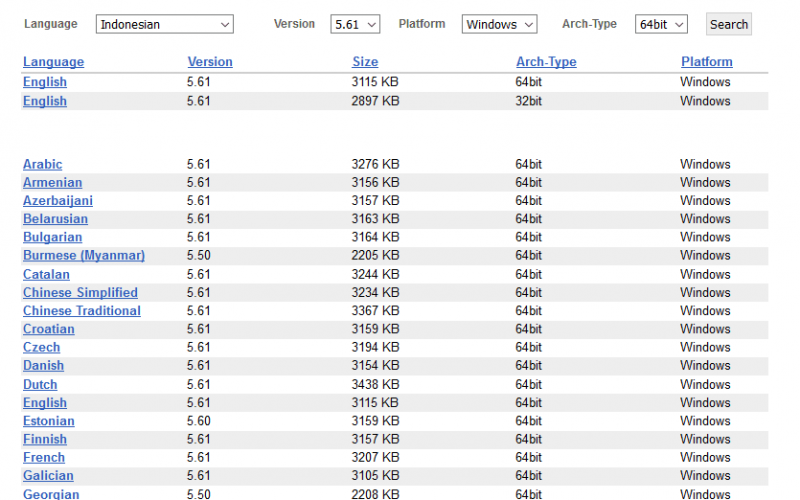Open the Armenian download link
The image size is (800, 500).
(x=53, y=183)
